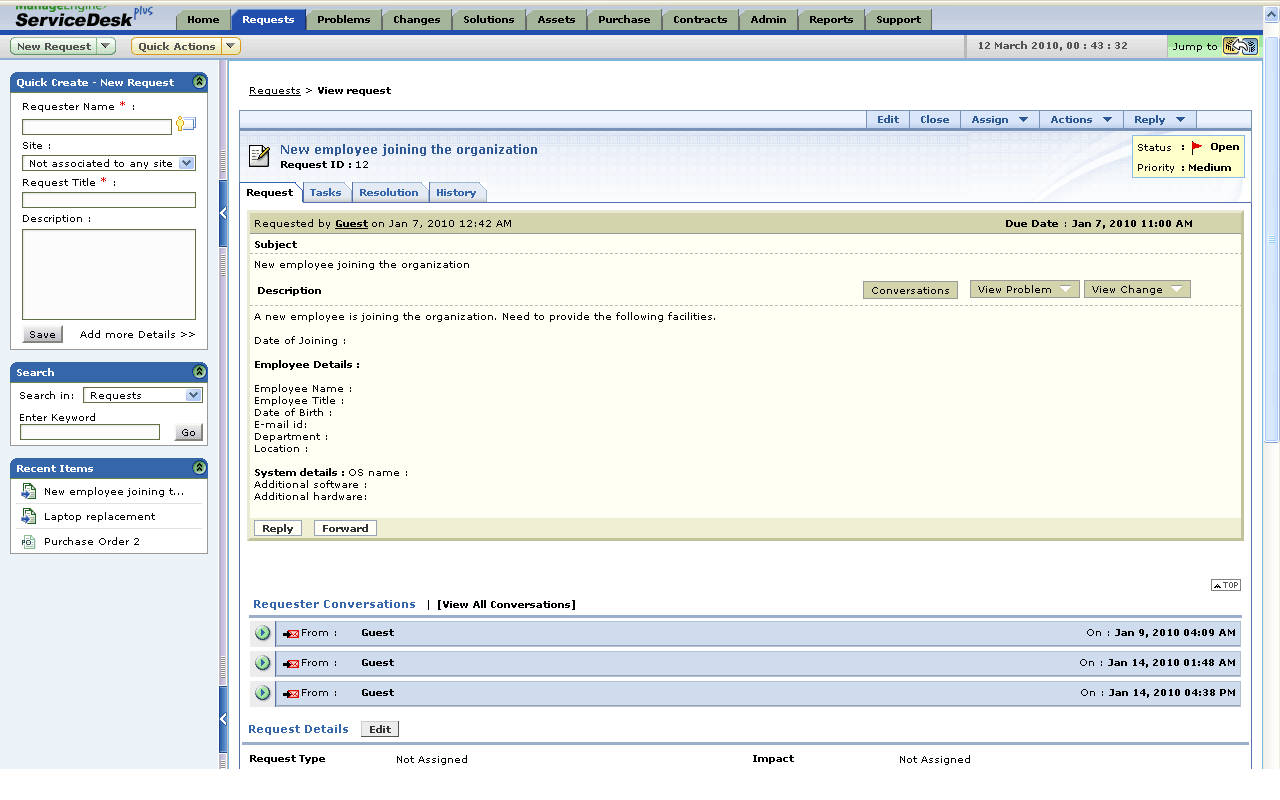Click Edit beside Request Details
Viewport: 1280px width, 800px height.
380,729
